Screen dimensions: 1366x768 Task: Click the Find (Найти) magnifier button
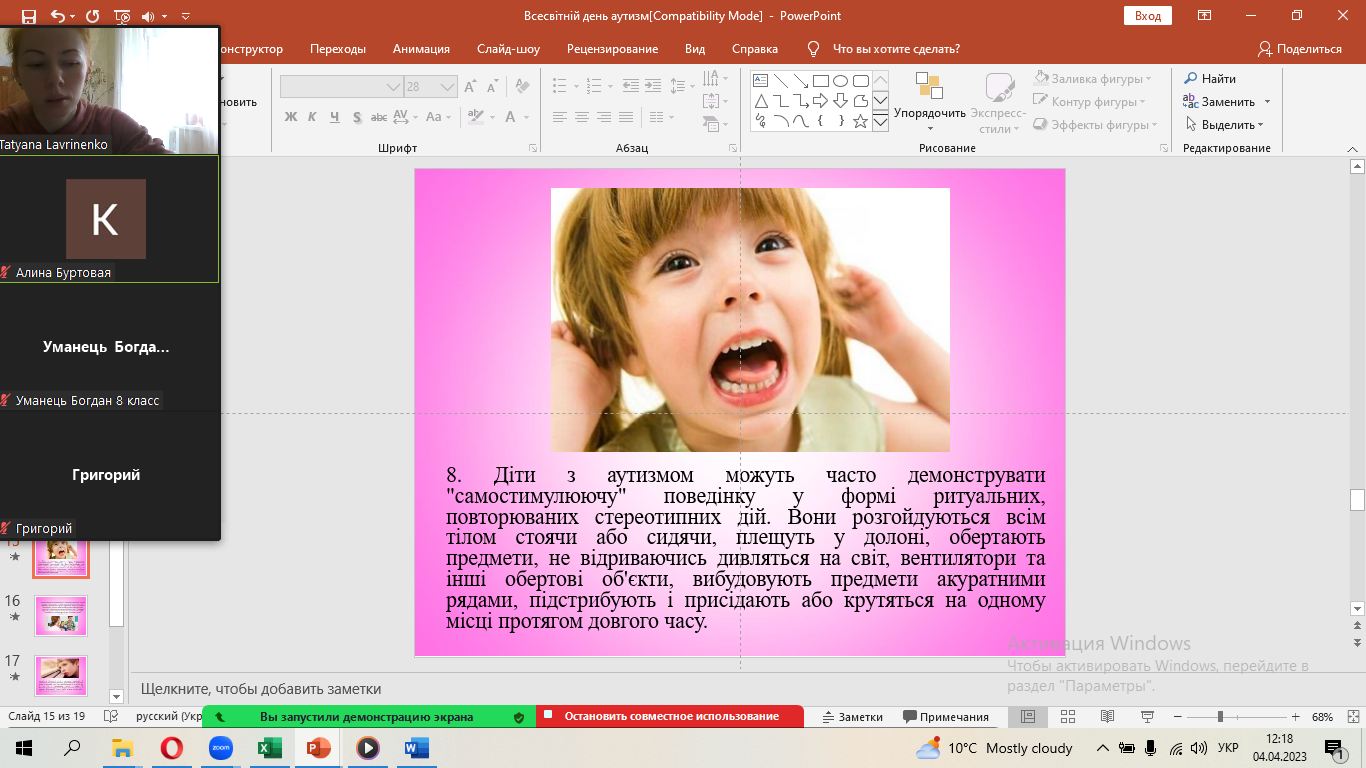pyautogui.click(x=1210, y=78)
